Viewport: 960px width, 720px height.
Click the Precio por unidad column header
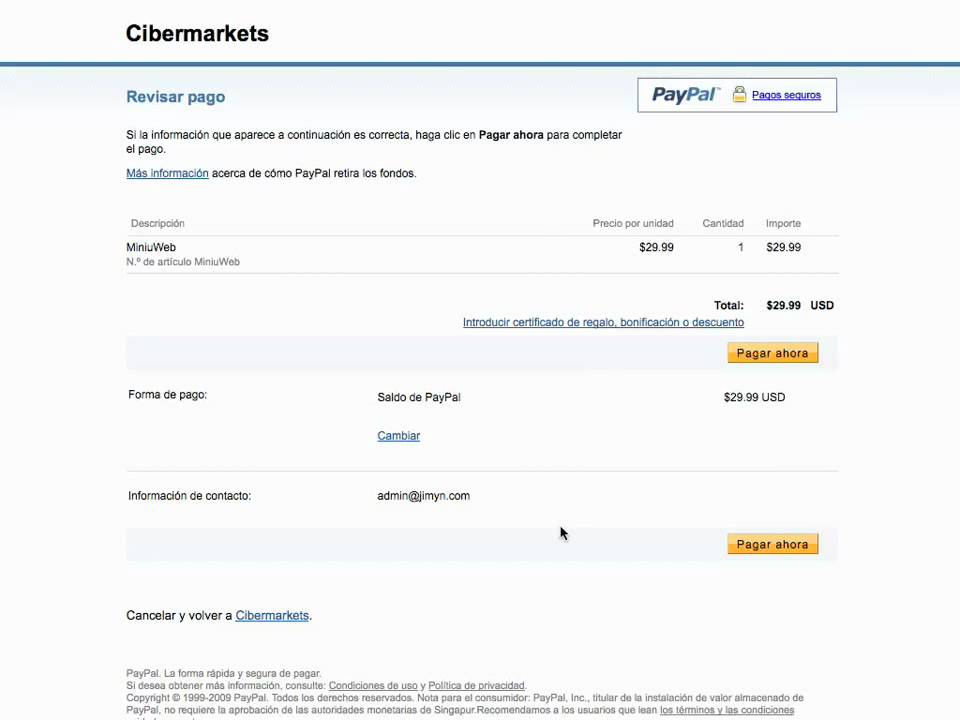point(633,223)
